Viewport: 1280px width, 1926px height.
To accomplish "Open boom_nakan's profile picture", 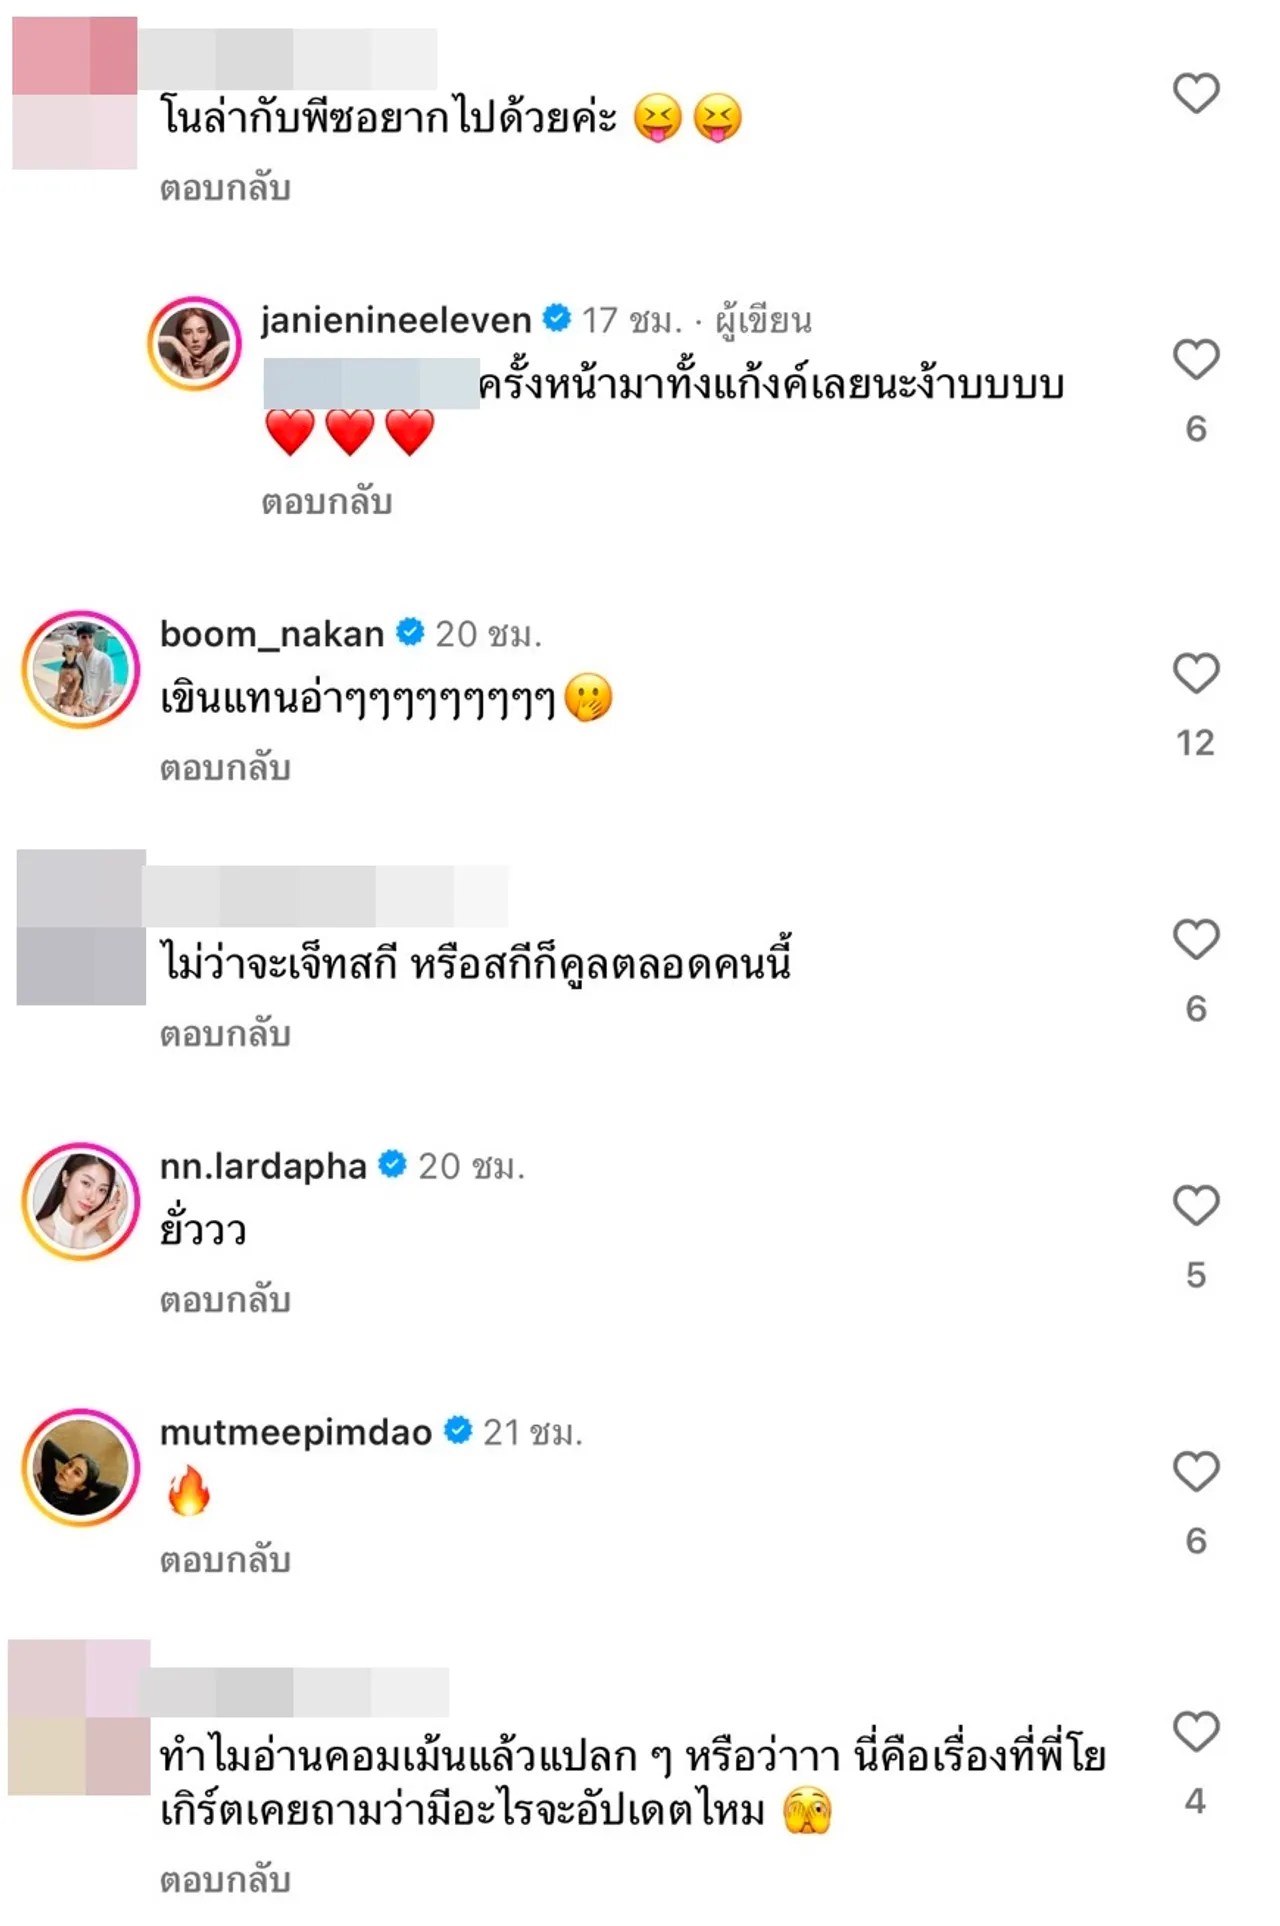I will pyautogui.click(x=80, y=668).
